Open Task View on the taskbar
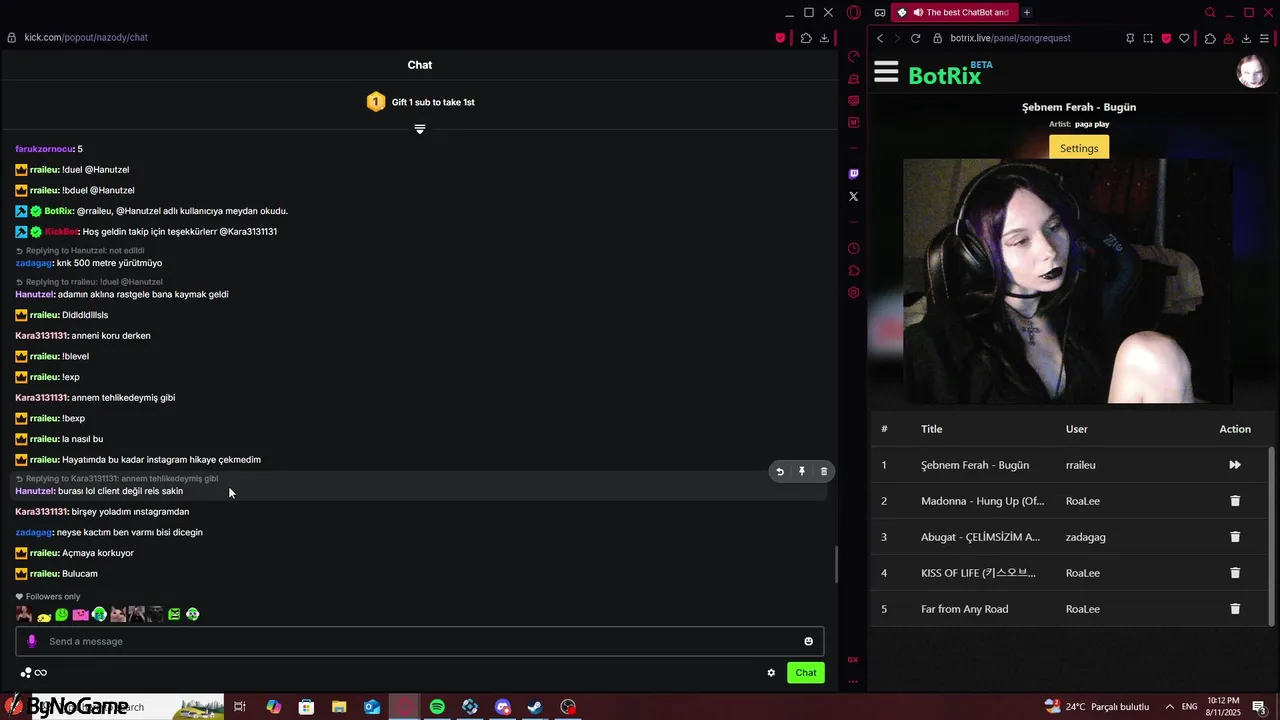The width and height of the screenshot is (1280, 720). (240, 707)
